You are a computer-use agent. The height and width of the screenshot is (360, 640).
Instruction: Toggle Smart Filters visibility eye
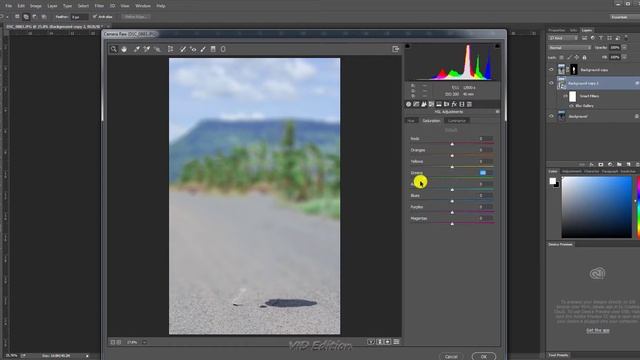coord(565,96)
